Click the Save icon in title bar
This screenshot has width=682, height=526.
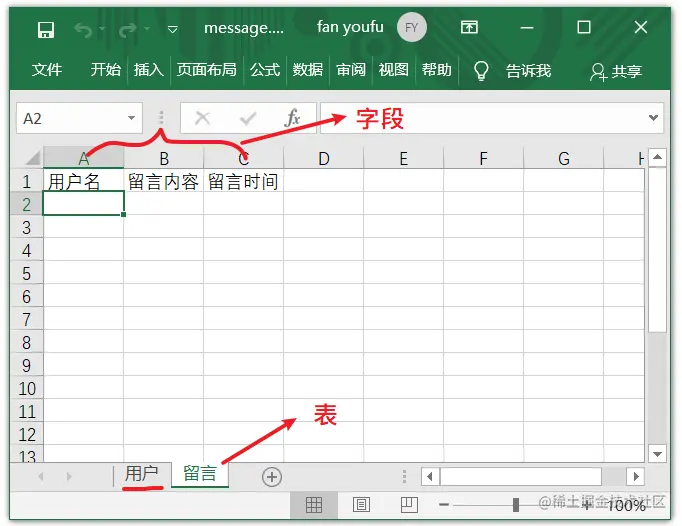(46, 30)
